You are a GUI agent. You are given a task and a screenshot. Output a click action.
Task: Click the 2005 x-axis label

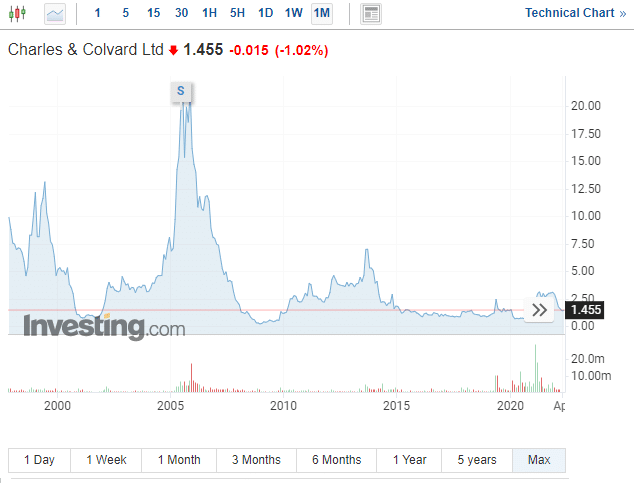pos(171,405)
